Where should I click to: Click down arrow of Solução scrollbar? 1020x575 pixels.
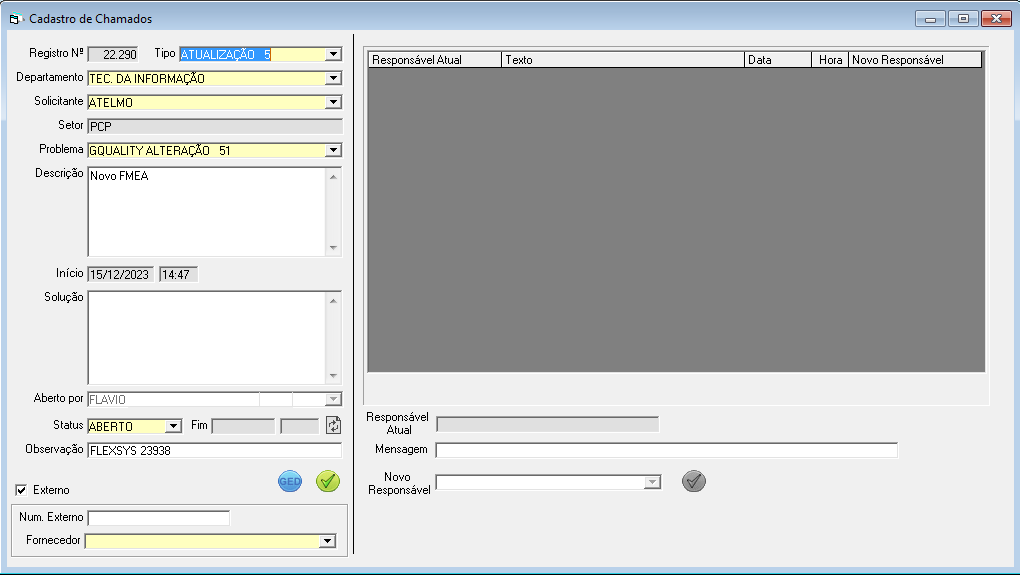tap(333, 376)
